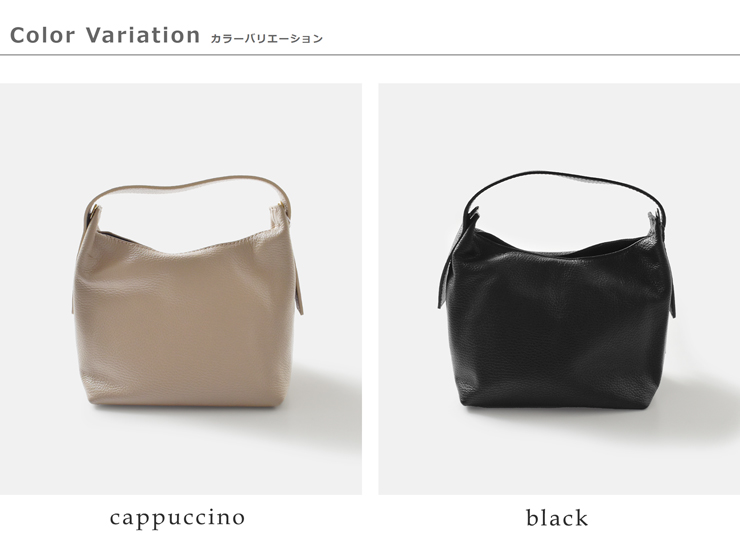
Task: Click the bottom edge of the cappuccino bag
Action: (186, 405)
